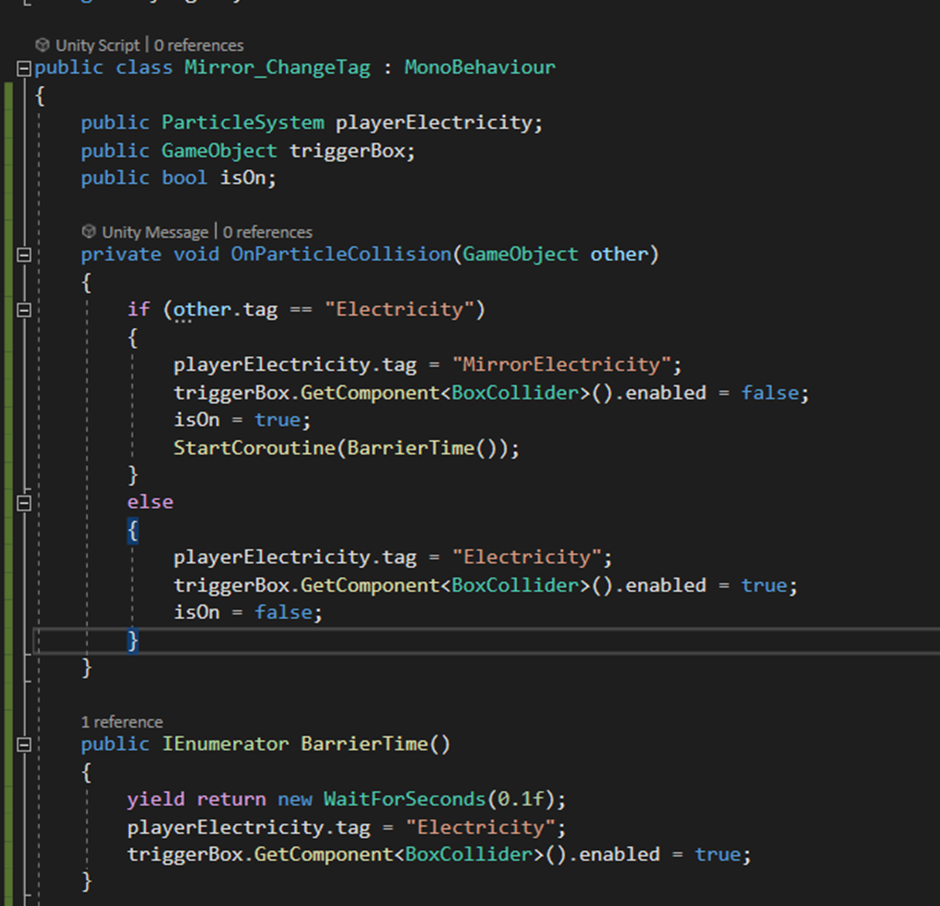Click the 'other' parameter in the method signature

(x=619, y=254)
